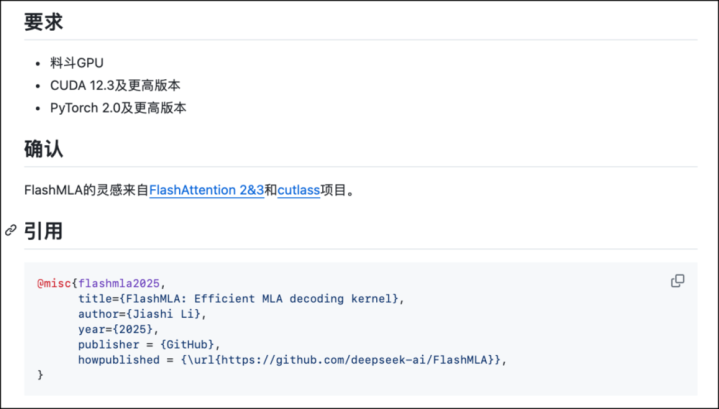
Task: Click the text FlashMLA的灵感来自
Action: (x=86, y=190)
